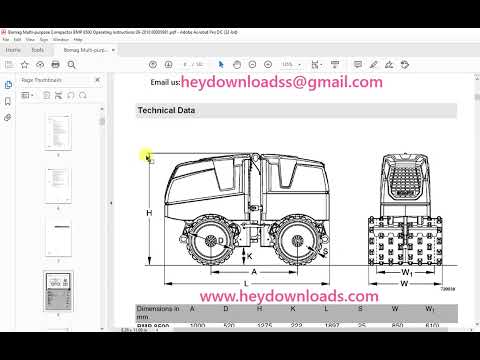Click the insert page icon in thumbnails toolbar
This screenshot has height=360, width=480.
(47, 96)
